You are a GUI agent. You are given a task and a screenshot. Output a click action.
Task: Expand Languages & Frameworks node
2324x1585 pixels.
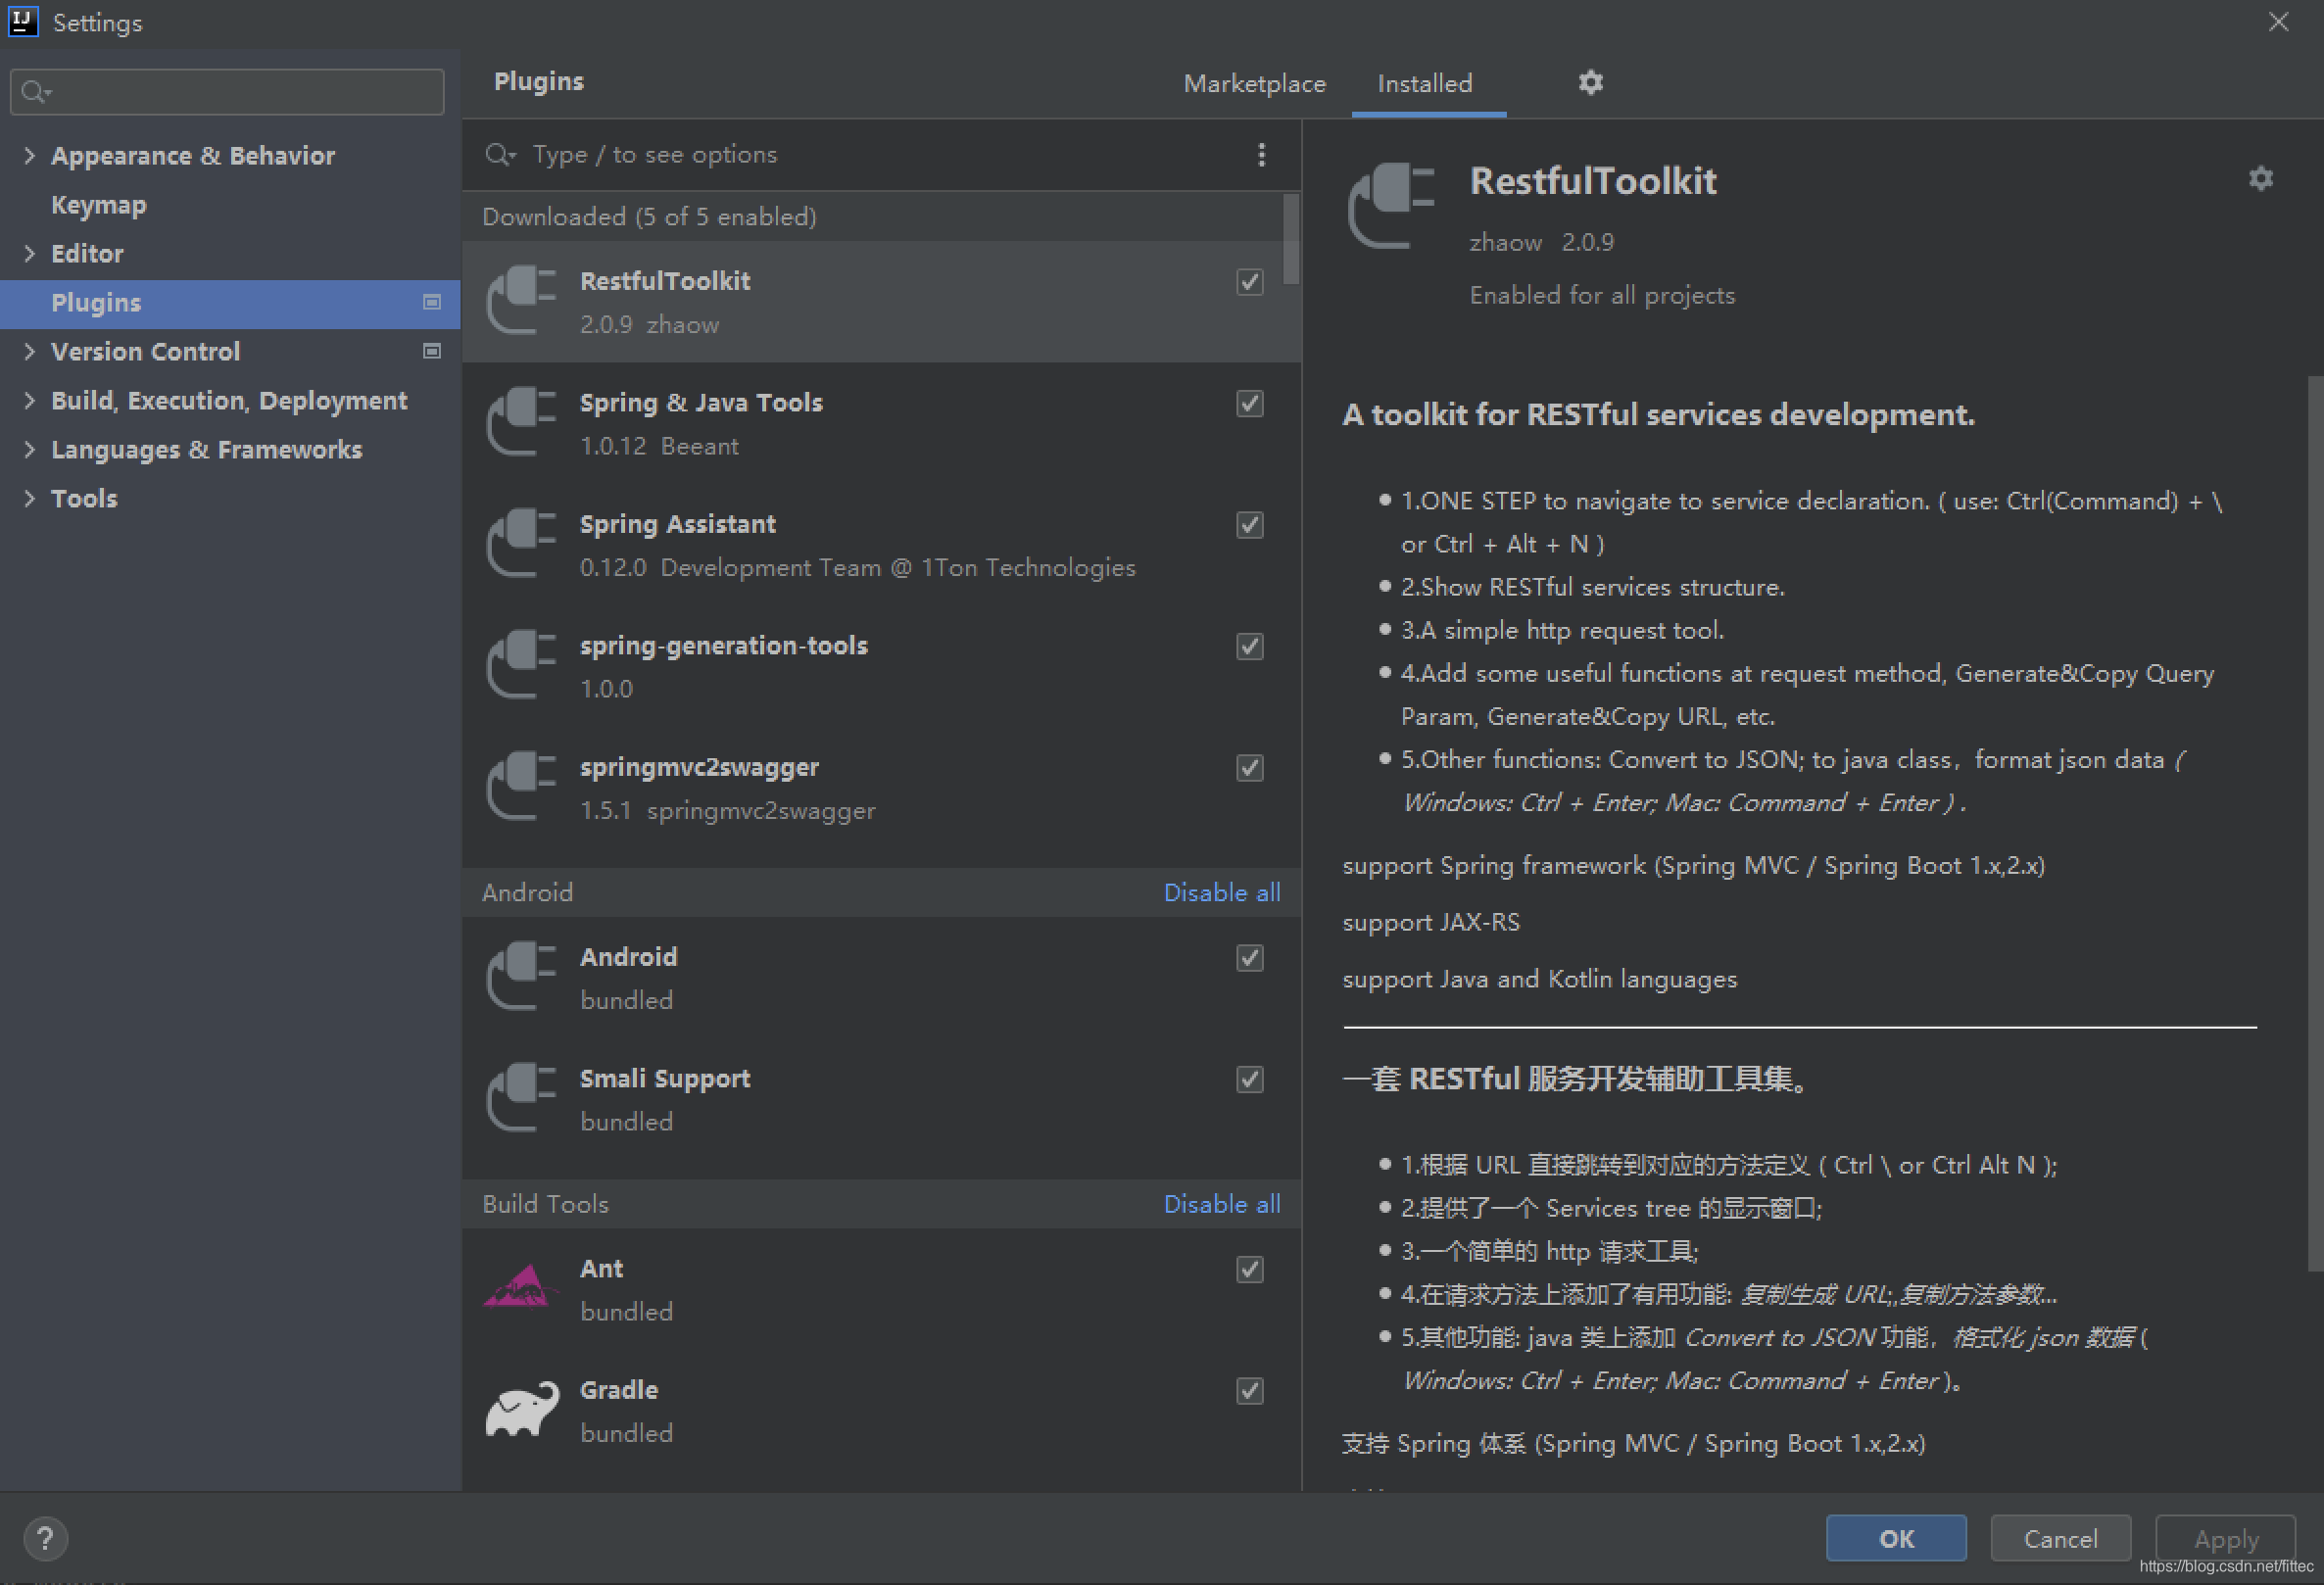point(29,449)
